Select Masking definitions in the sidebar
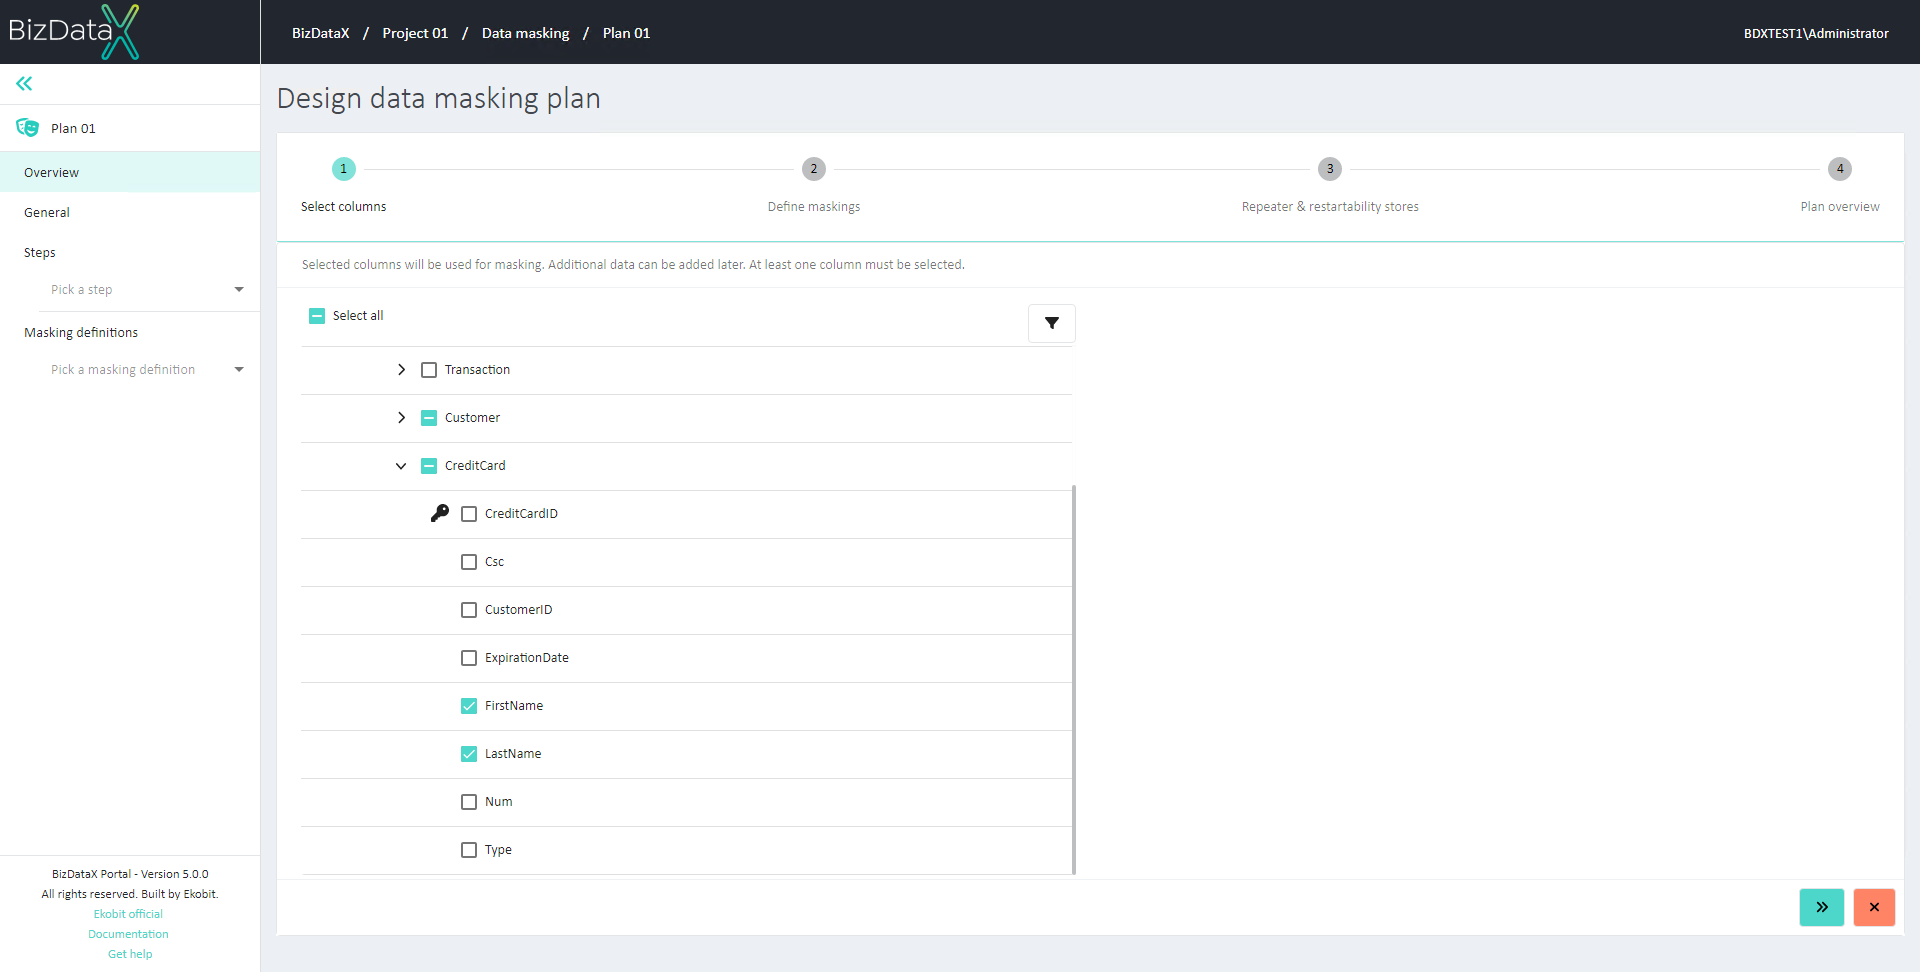The image size is (1920, 972). (81, 333)
